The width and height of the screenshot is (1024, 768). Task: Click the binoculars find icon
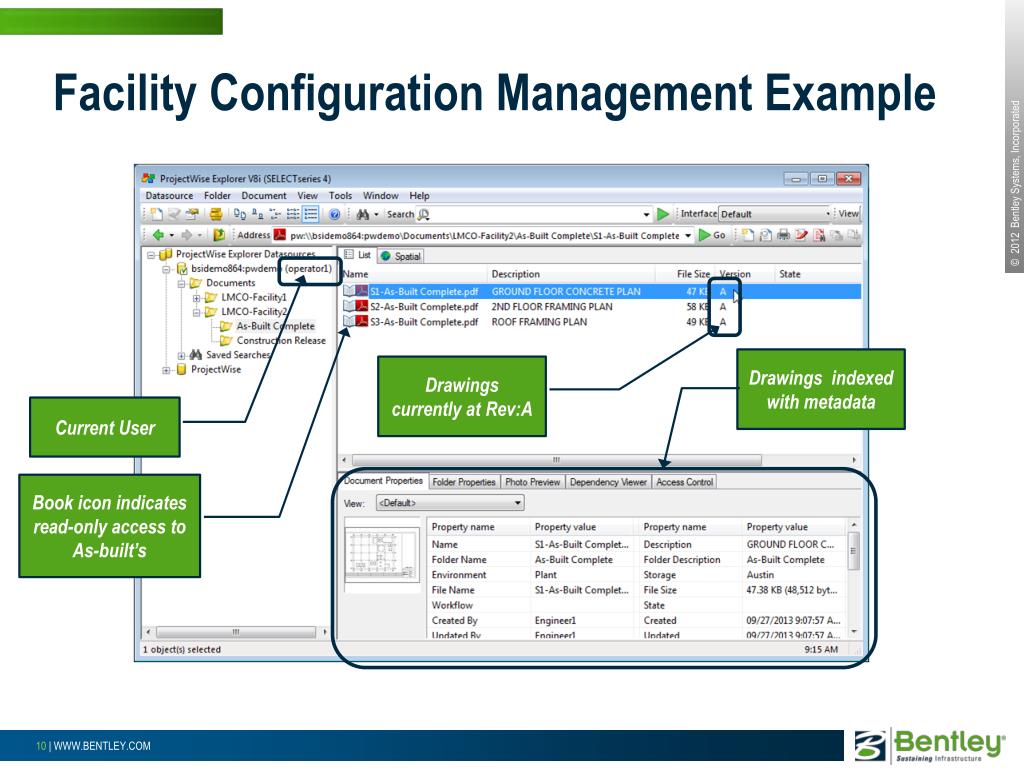point(362,214)
